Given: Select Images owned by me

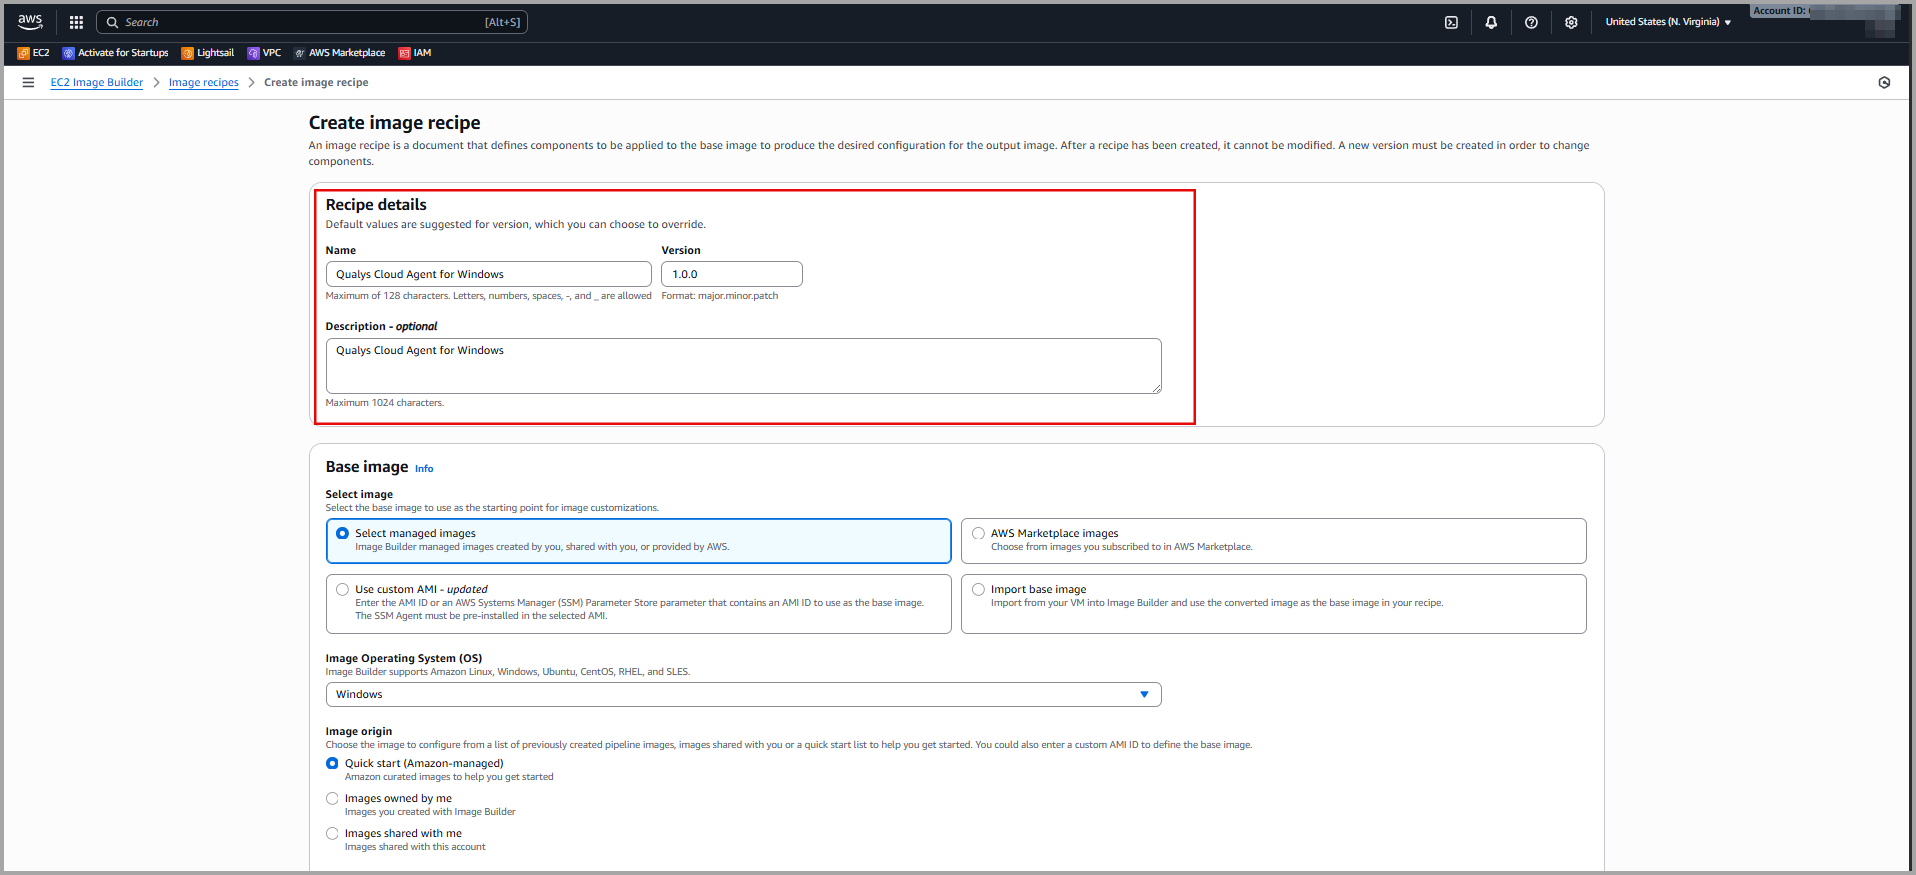Looking at the screenshot, I should click(x=333, y=799).
